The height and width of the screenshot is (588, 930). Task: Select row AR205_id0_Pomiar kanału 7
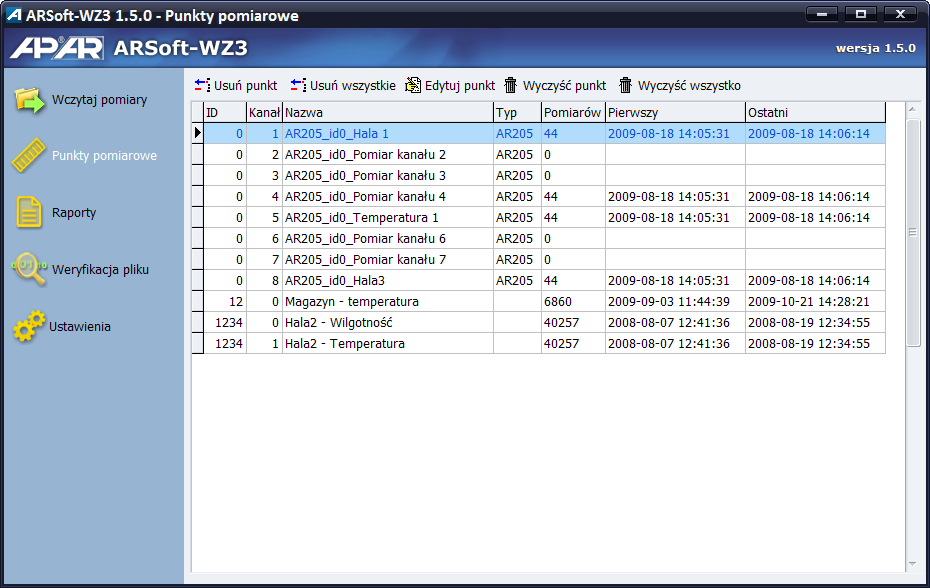coord(539,259)
